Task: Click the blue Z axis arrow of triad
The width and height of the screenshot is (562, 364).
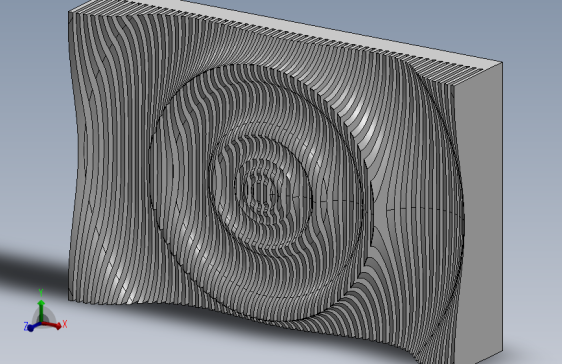Action: point(34,327)
